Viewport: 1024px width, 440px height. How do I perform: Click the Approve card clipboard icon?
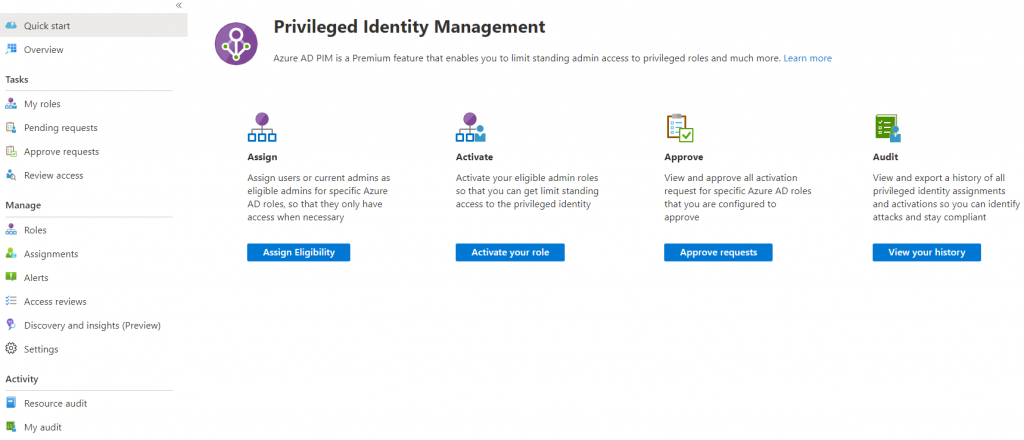coord(679,127)
